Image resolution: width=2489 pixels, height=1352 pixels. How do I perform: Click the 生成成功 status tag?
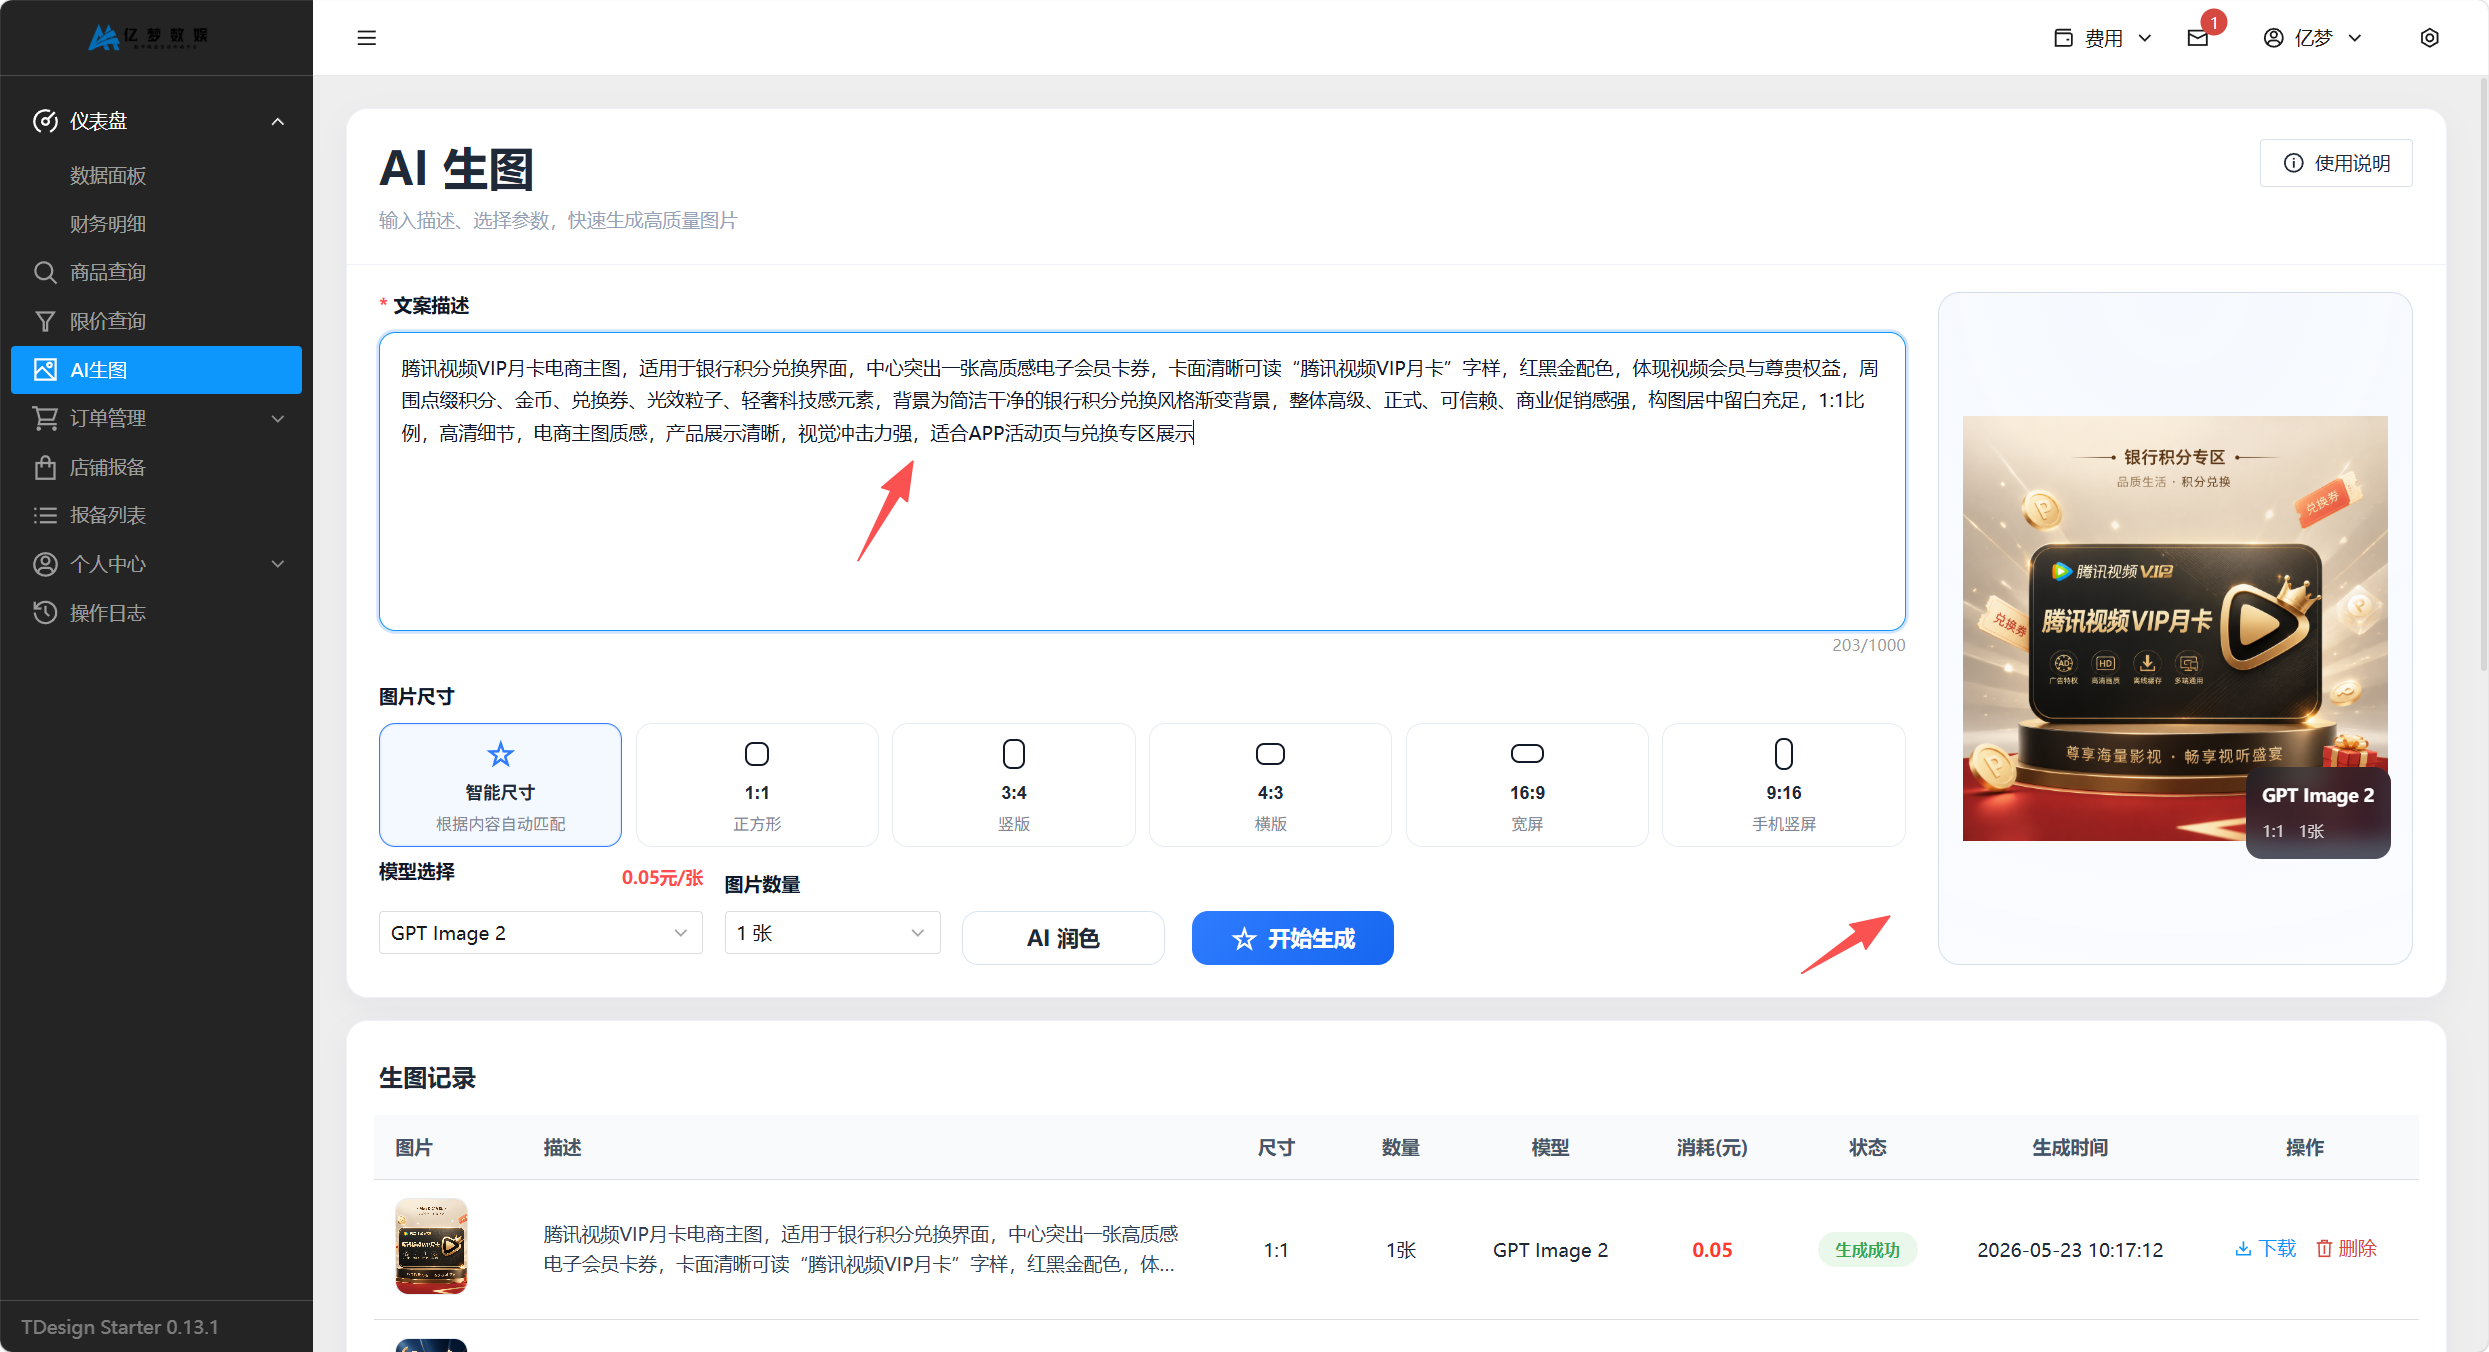point(1867,1250)
